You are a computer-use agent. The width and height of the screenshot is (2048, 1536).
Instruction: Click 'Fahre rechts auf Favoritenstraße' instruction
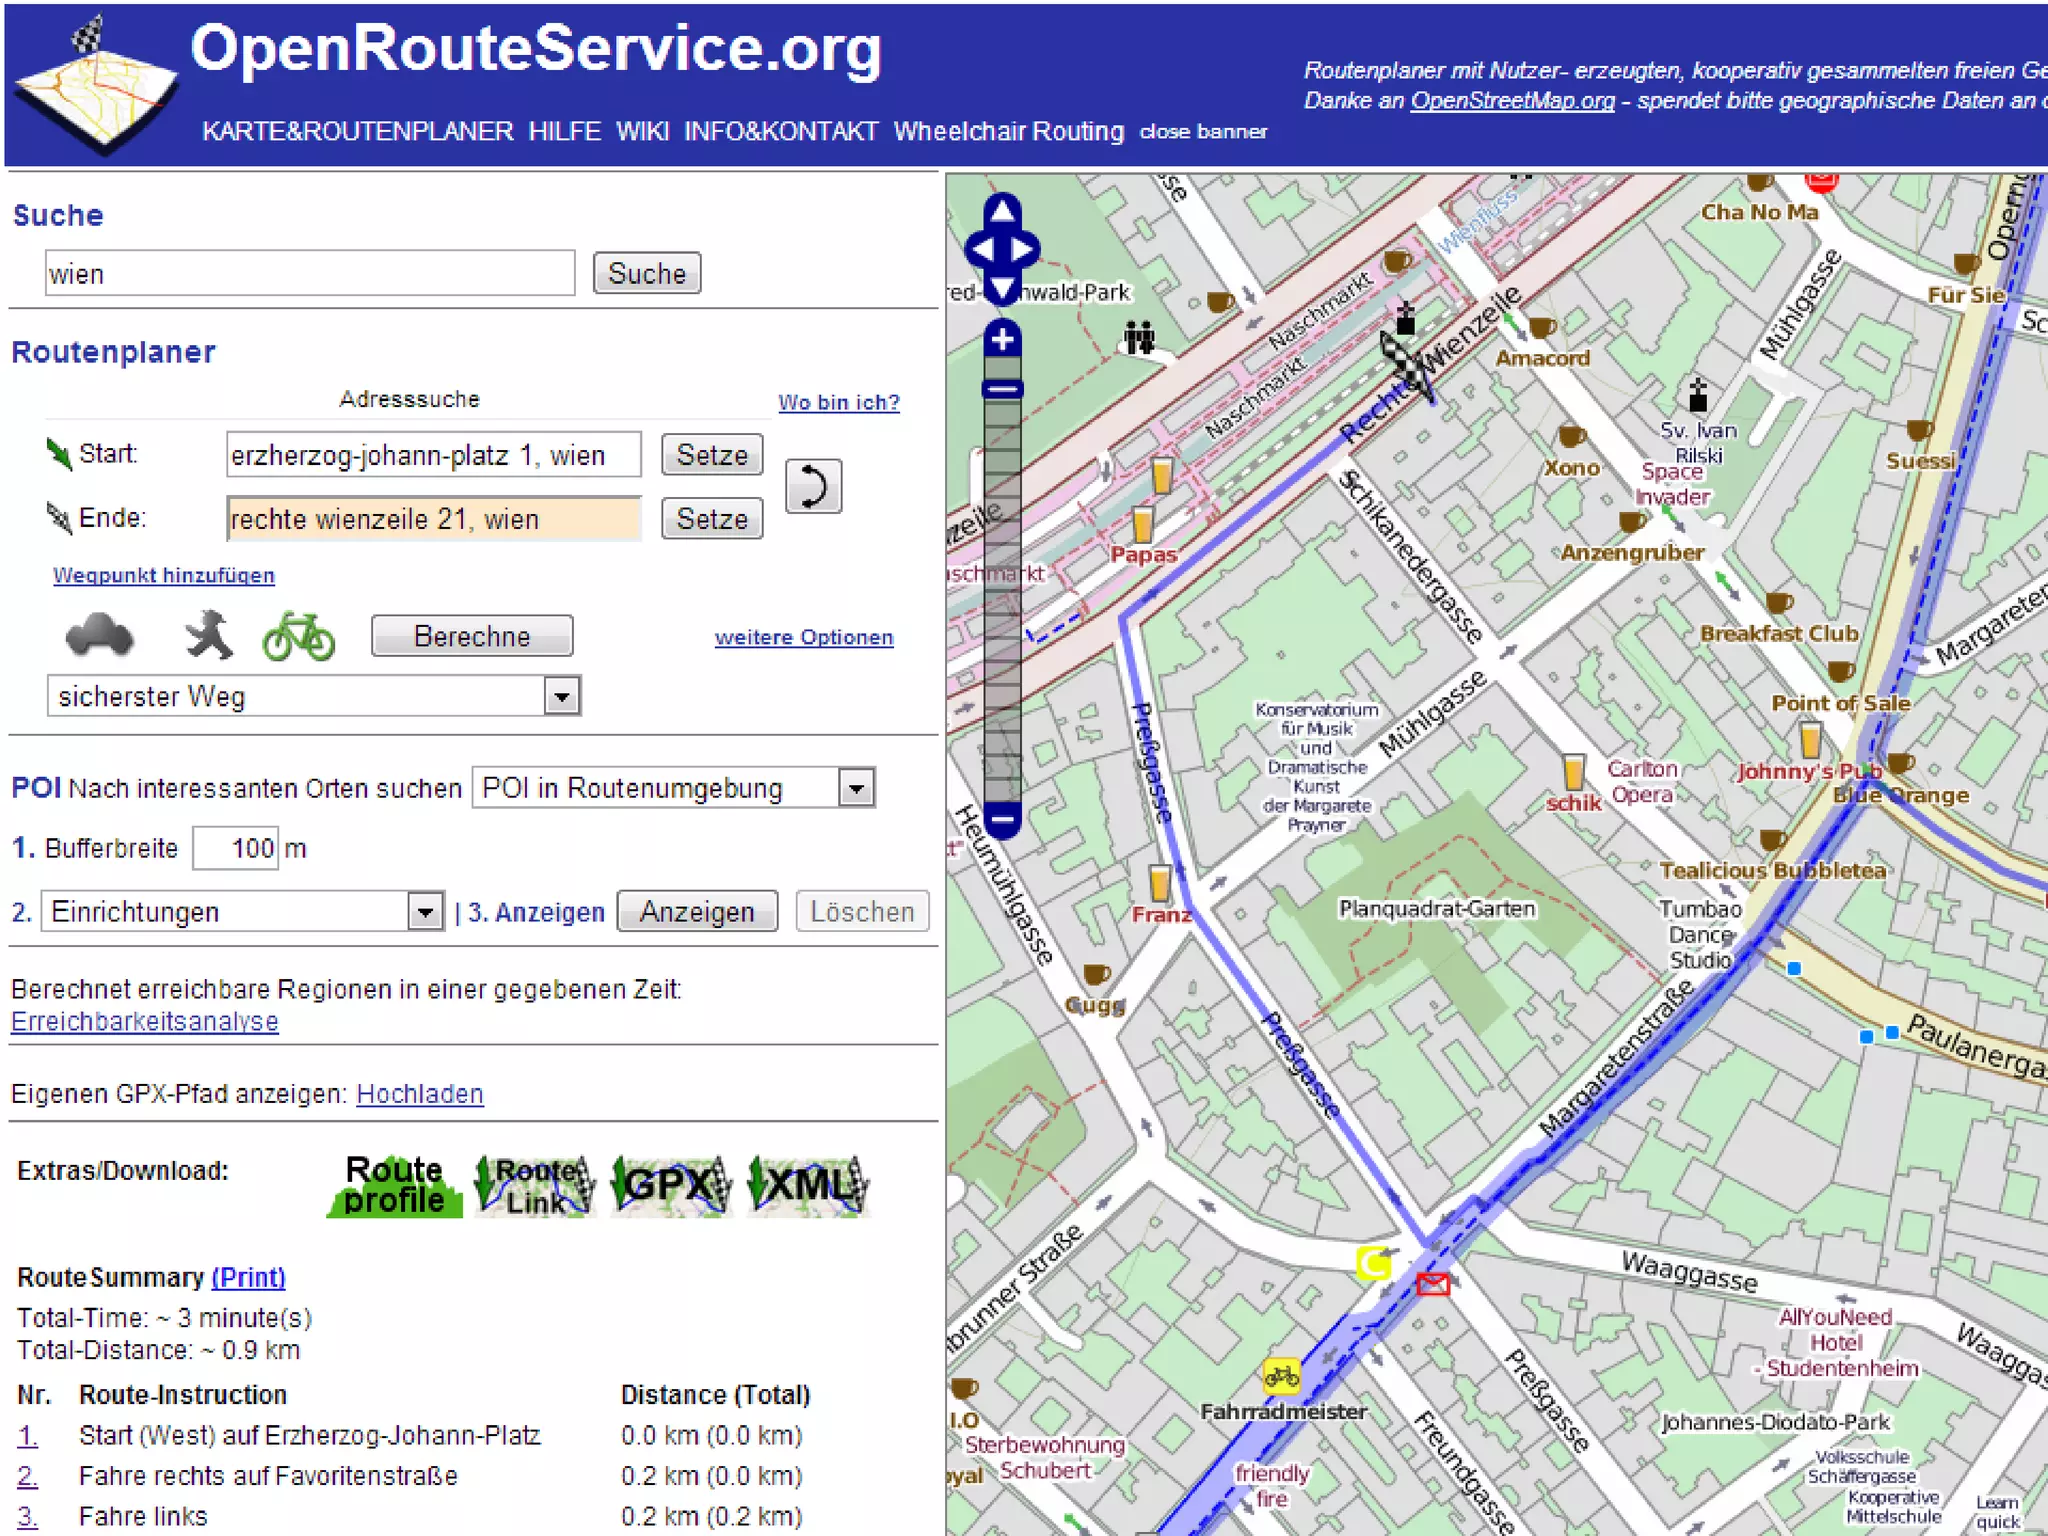point(268,1476)
